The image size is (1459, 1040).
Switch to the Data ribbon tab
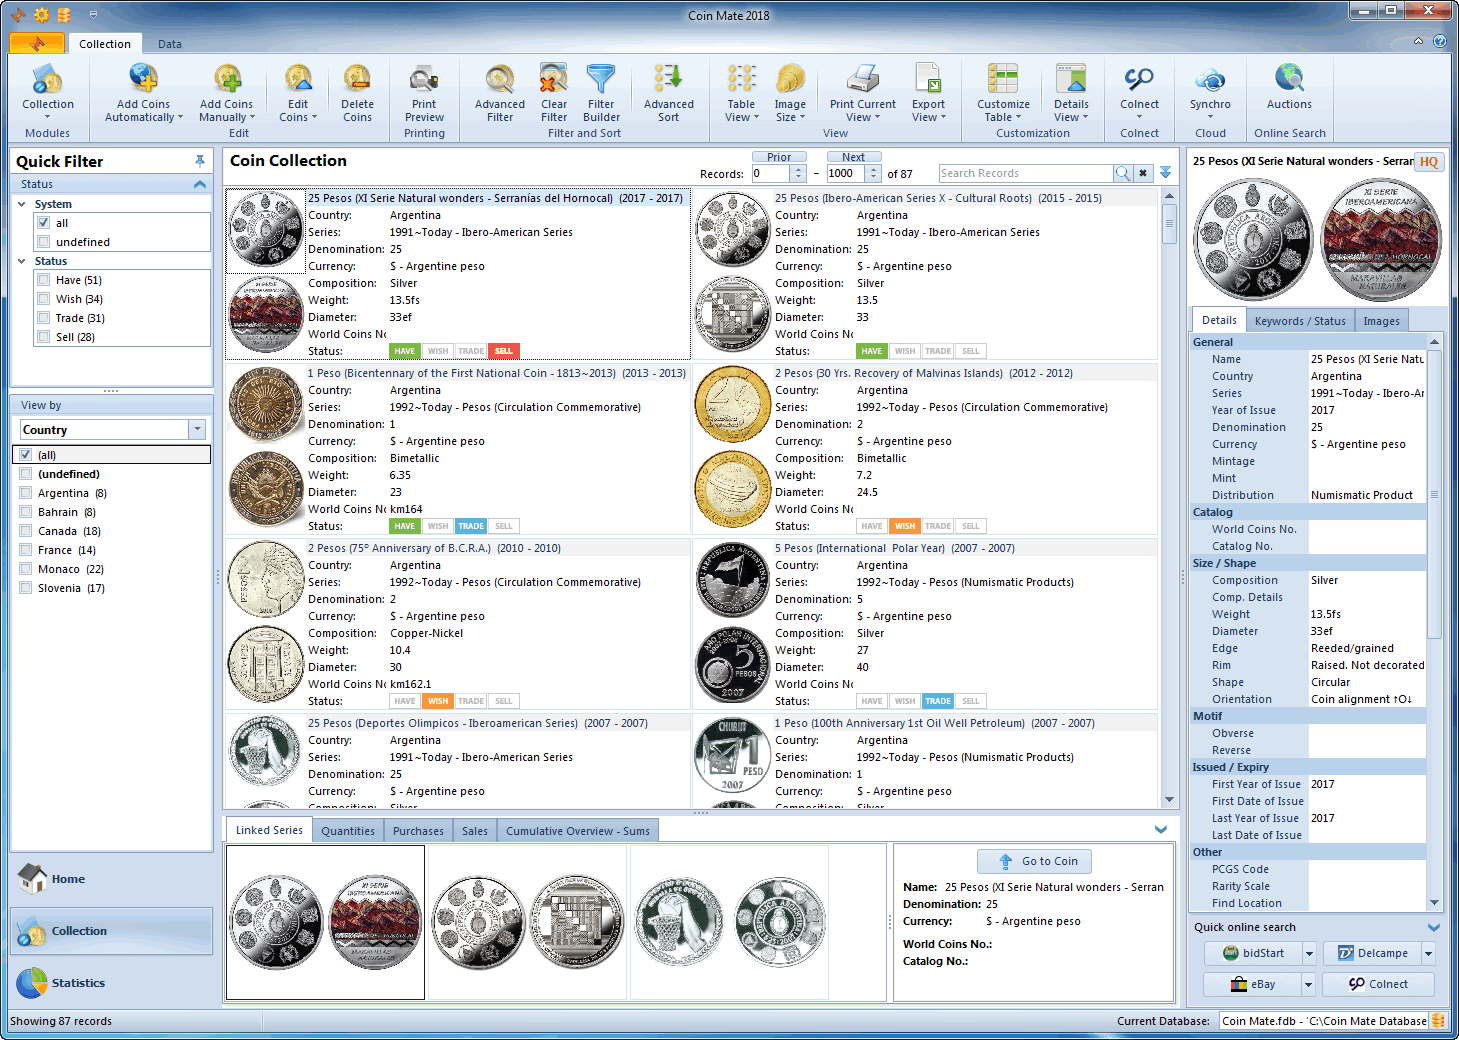[170, 44]
